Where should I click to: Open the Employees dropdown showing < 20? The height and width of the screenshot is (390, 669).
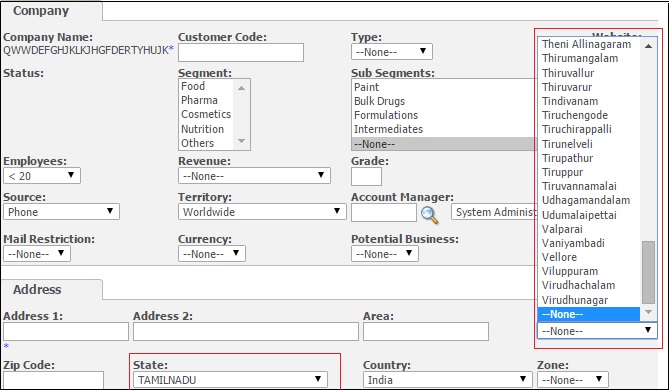(x=42, y=176)
